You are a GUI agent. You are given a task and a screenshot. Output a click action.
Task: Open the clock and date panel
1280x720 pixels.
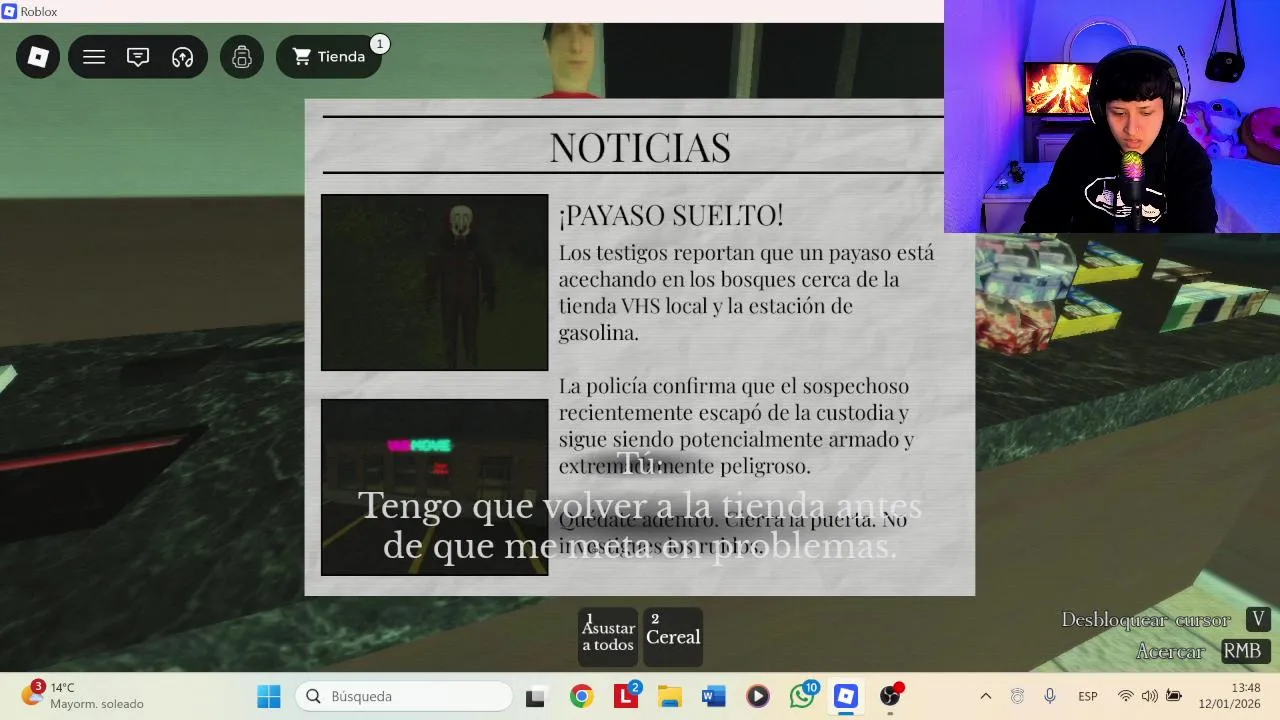coord(1230,696)
